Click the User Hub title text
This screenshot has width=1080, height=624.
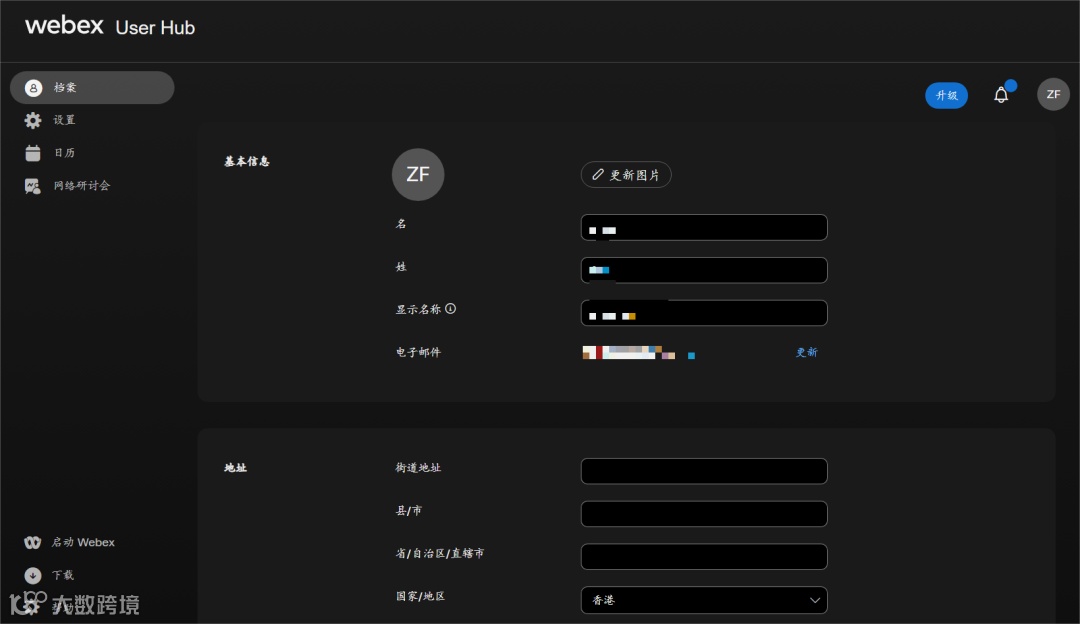tap(155, 28)
